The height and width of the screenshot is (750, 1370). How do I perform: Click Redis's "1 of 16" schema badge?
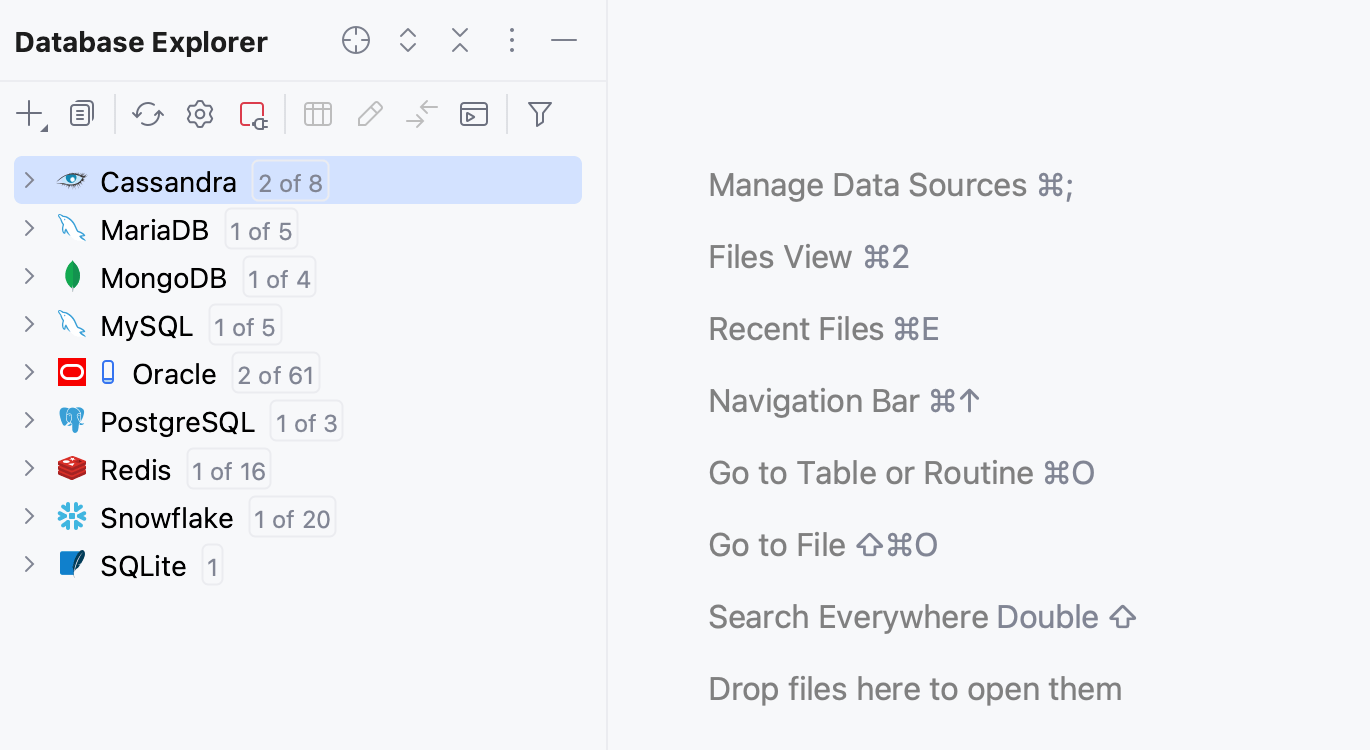tap(229, 470)
